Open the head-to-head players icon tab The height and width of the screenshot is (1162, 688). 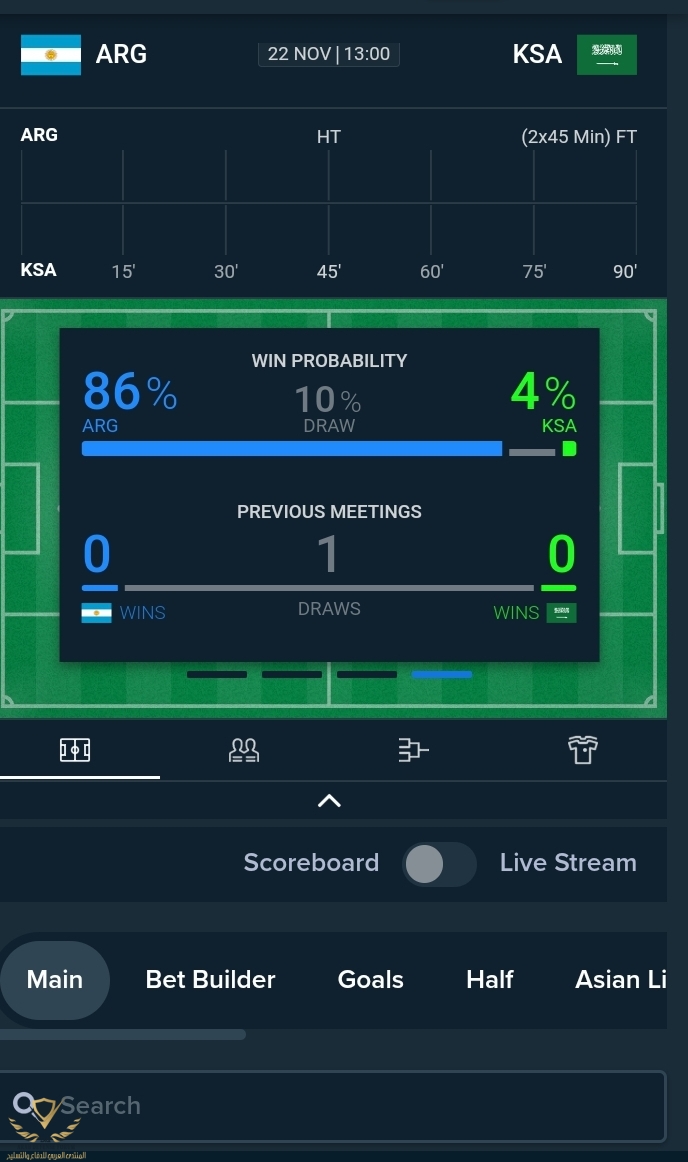click(244, 750)
